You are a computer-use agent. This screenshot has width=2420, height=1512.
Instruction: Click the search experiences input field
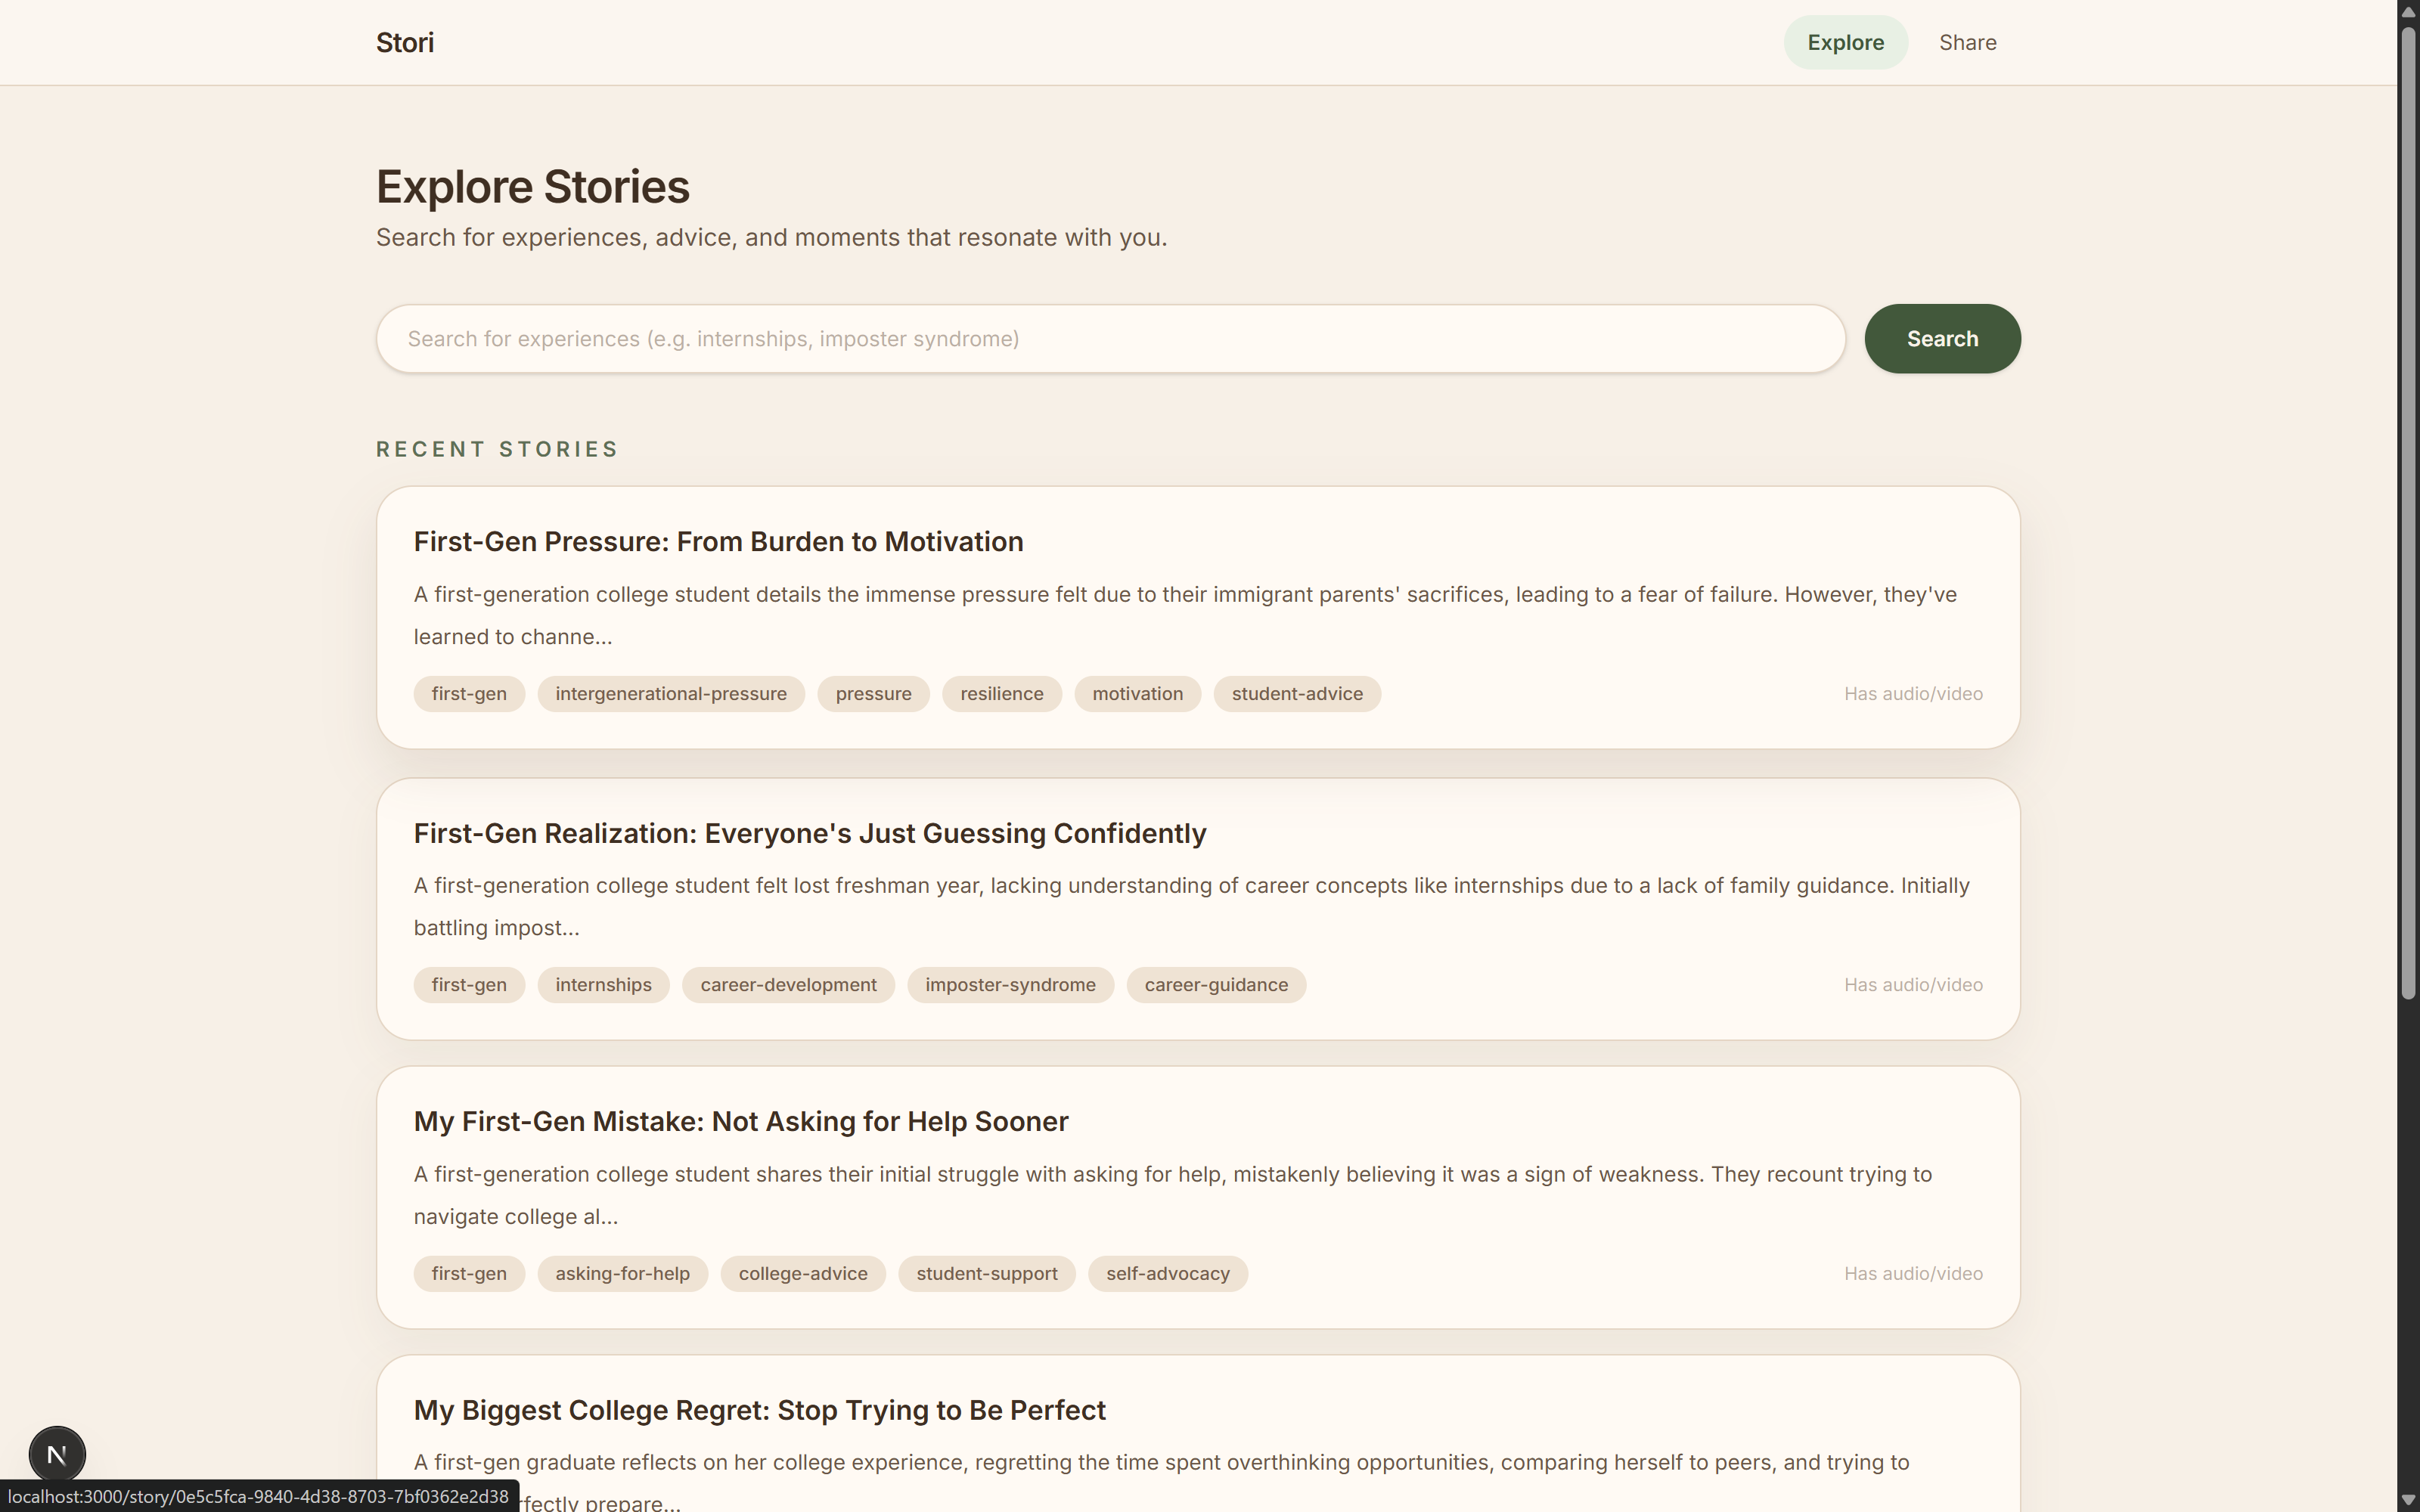click(x=1110, y=339)
